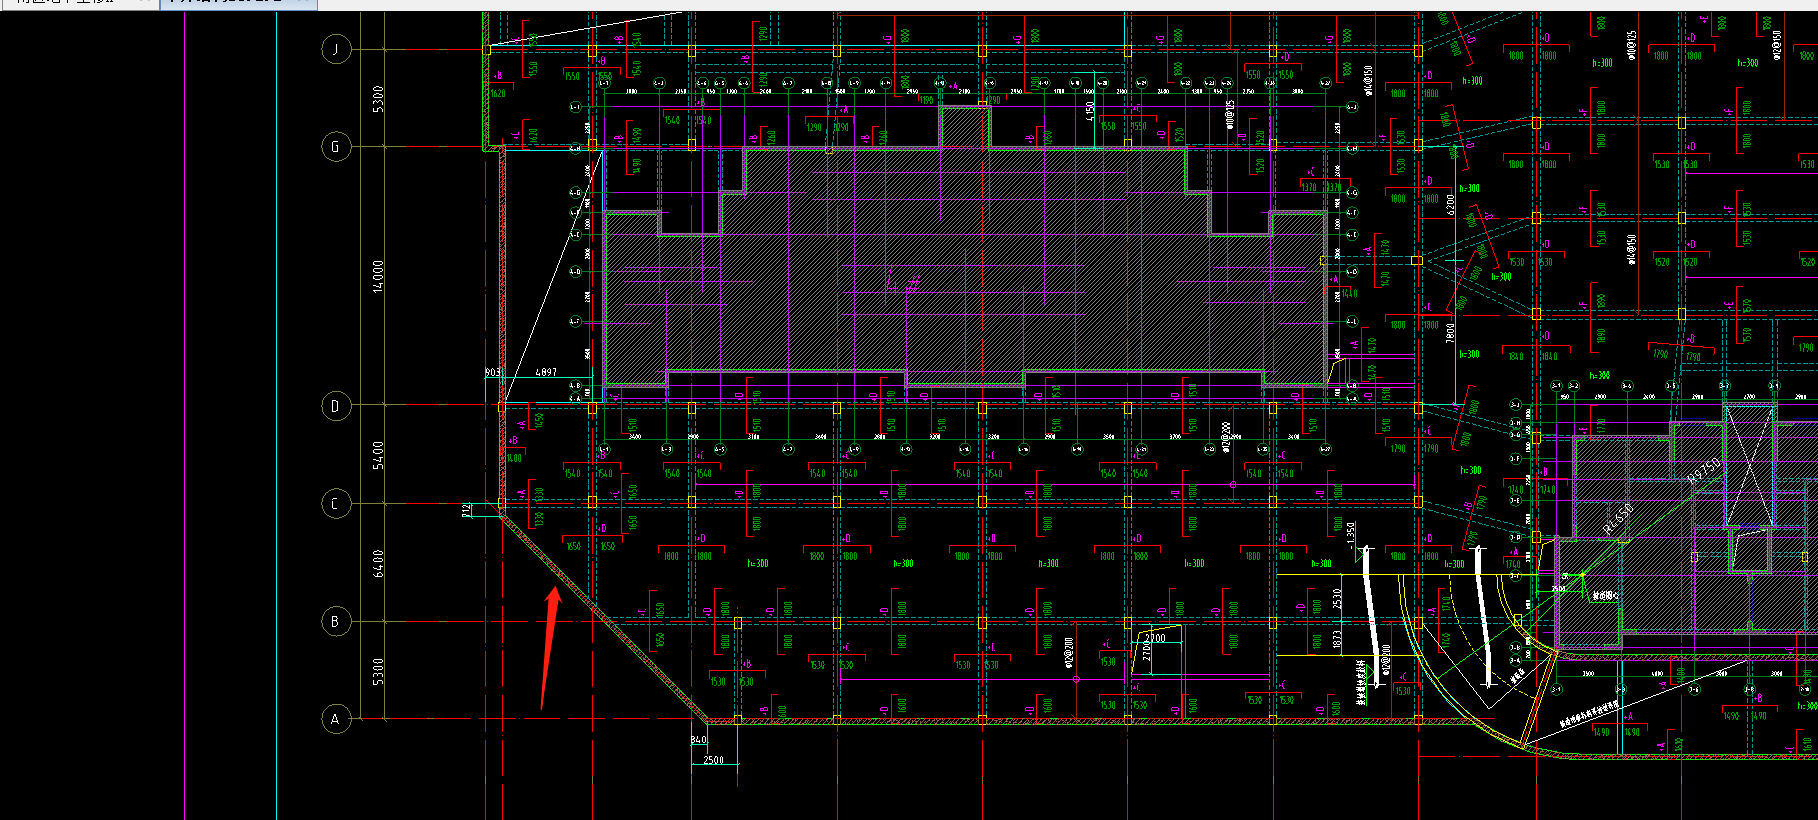Click the 5400 dimension between axes D and C
The width and height of the screenshot is (1818, 820).
378,455
